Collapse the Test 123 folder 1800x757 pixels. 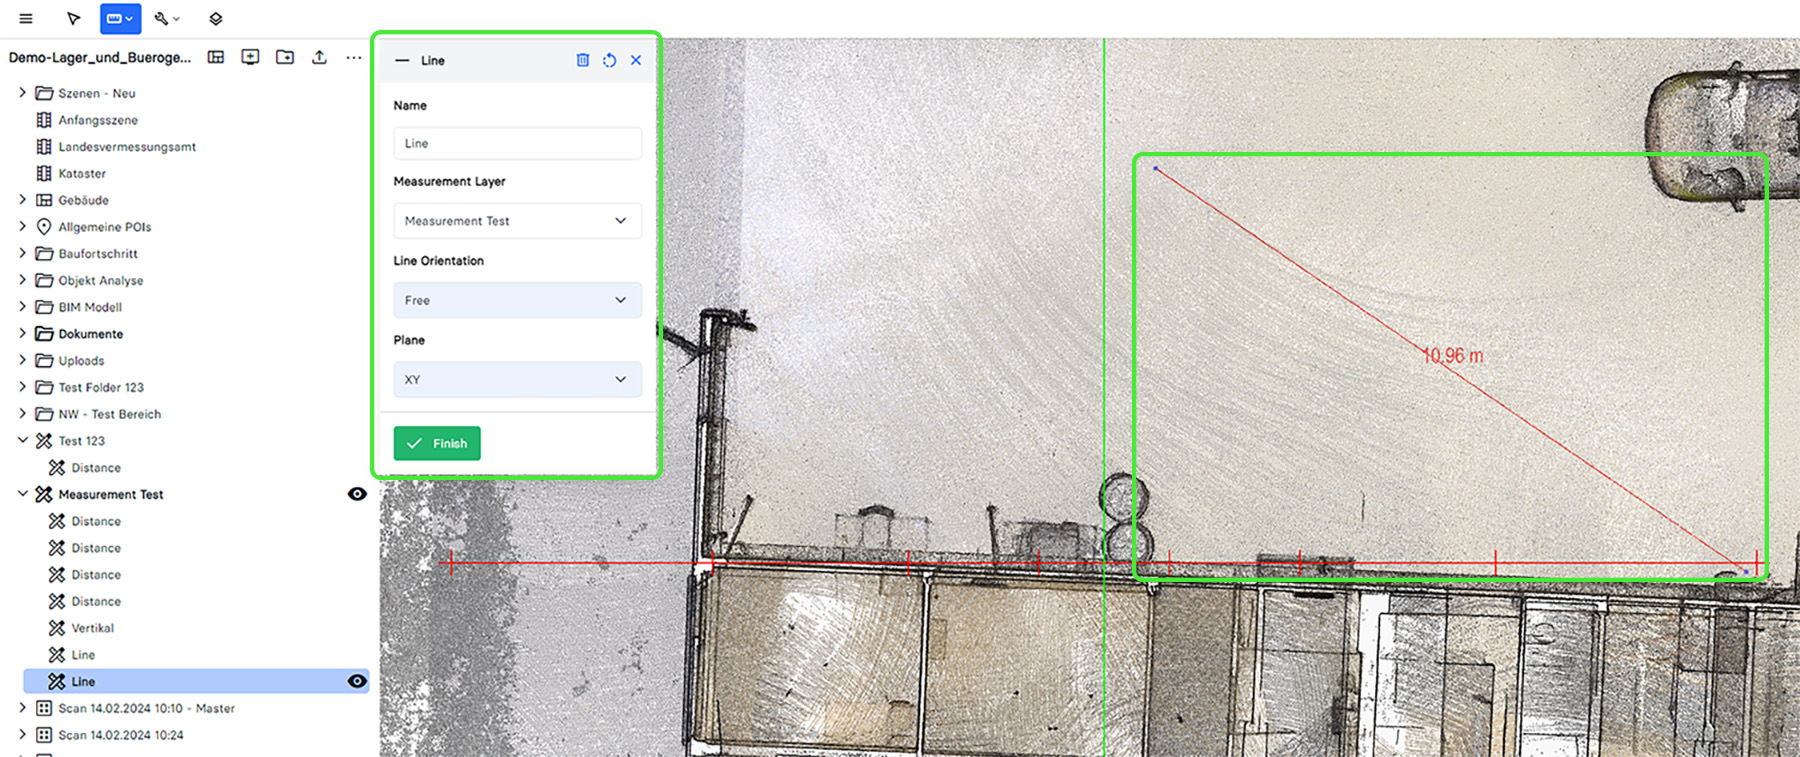pos(23,440)
